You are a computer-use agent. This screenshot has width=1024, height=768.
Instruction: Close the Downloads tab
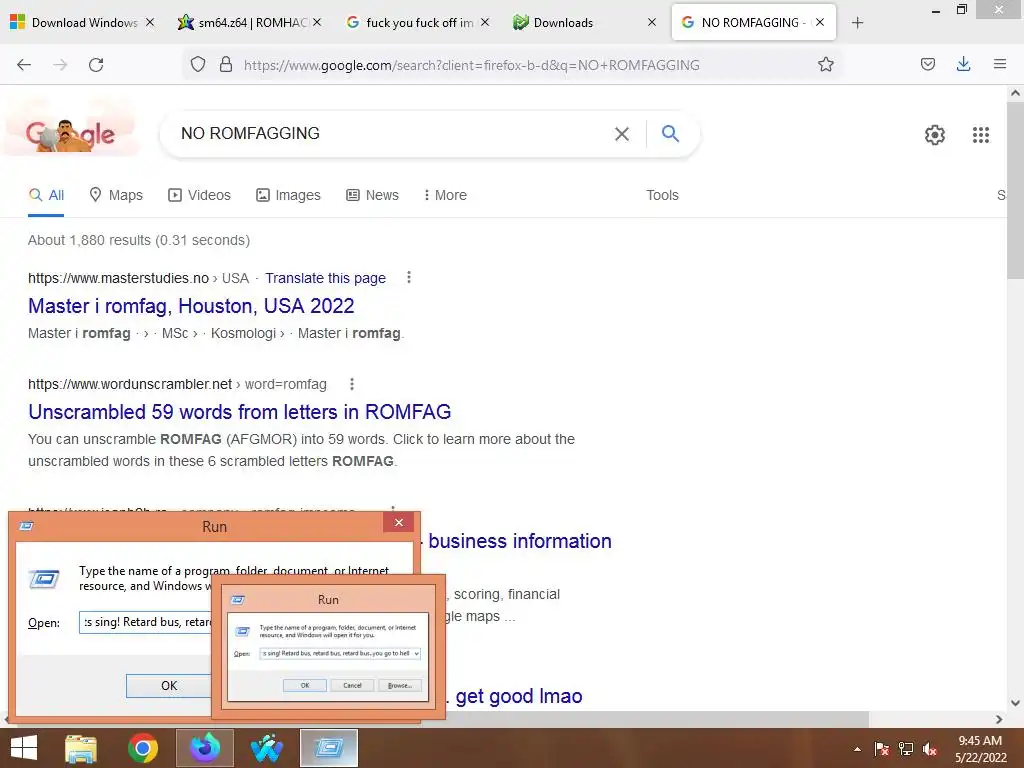[652, 22]
